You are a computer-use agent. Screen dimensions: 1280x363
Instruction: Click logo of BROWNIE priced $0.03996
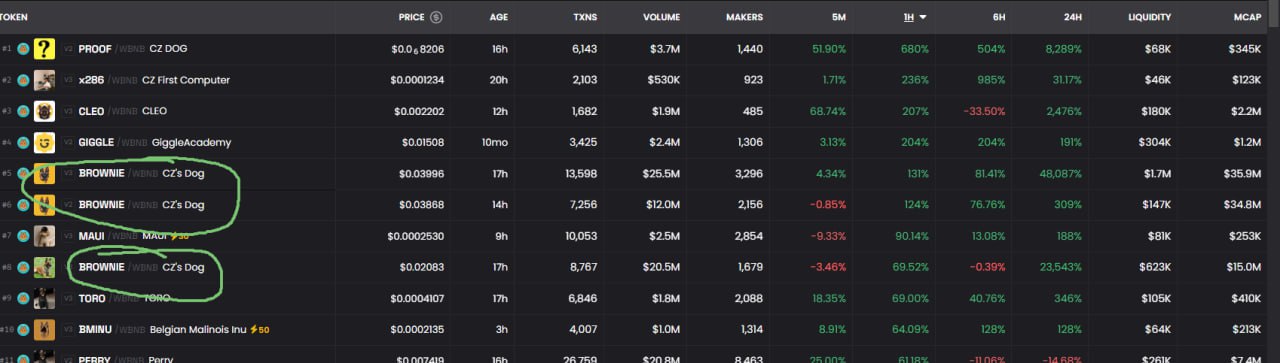point(44,174)
